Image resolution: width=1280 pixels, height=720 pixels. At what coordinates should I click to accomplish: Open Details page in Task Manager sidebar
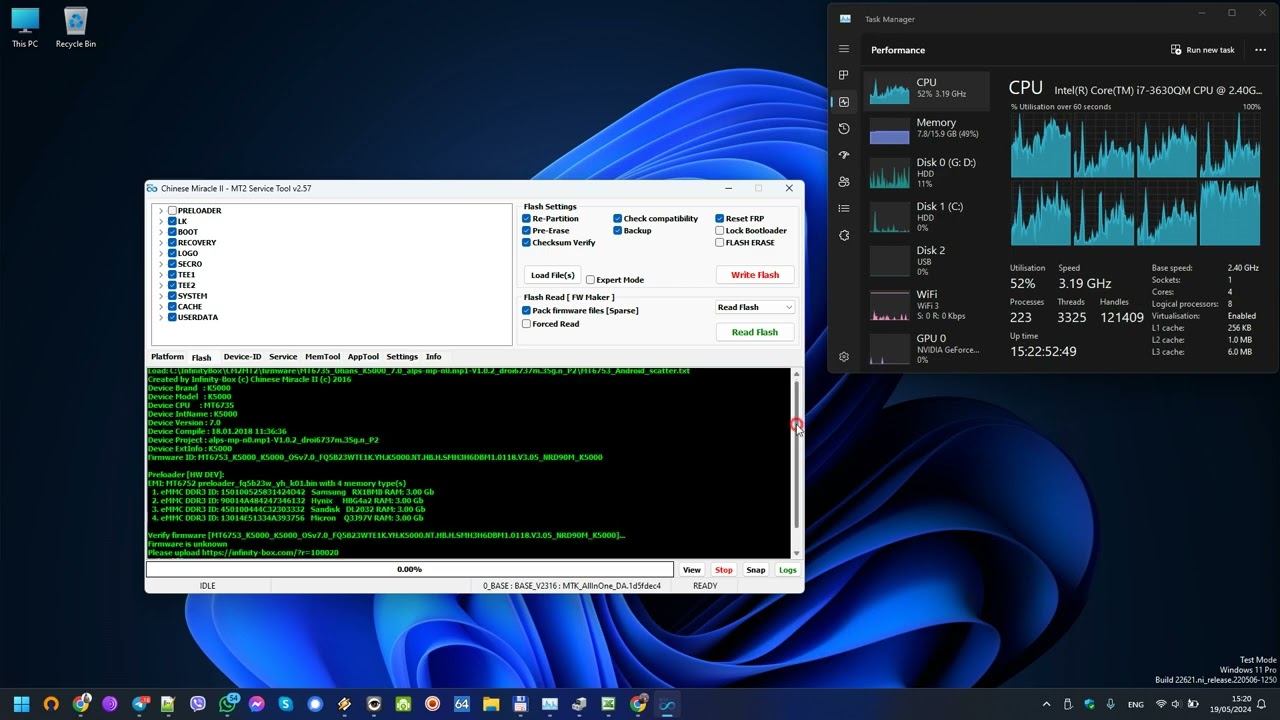pos(844,208)
